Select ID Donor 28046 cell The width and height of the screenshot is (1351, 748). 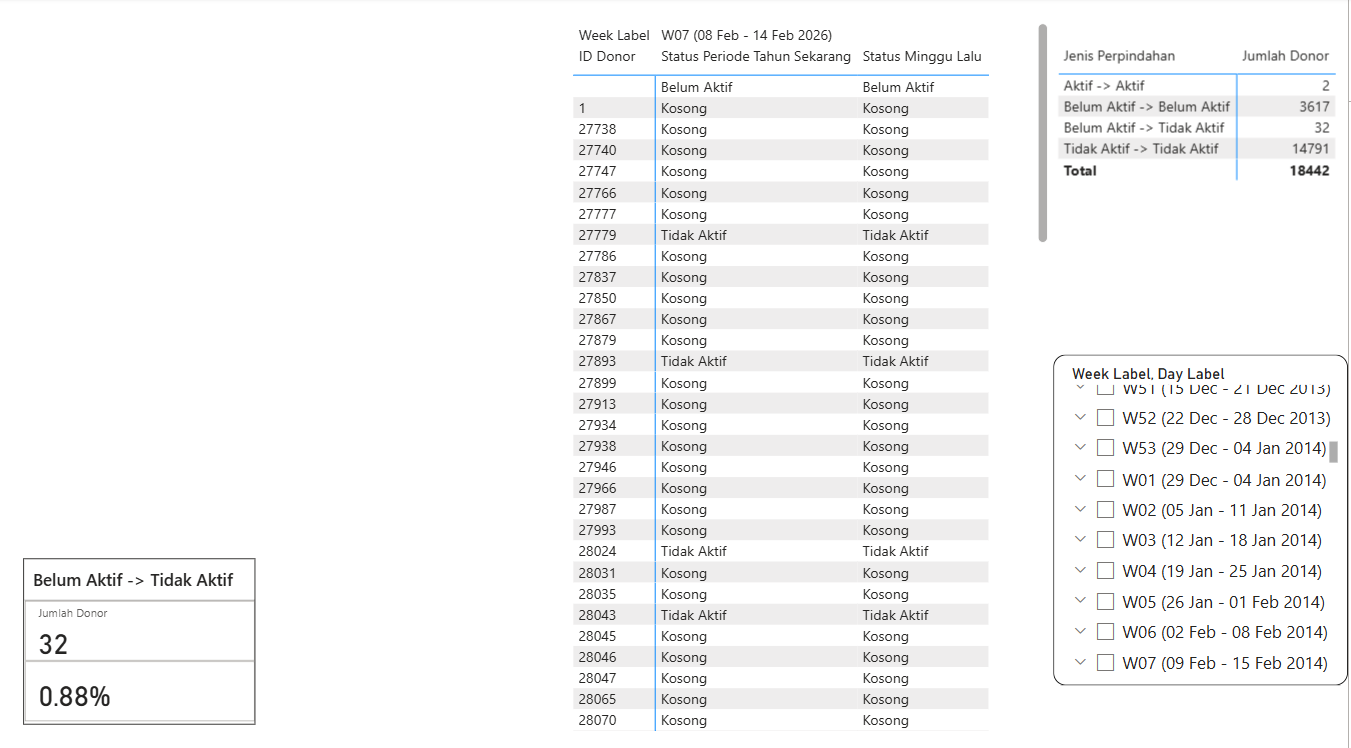click(x=597, y=657)
